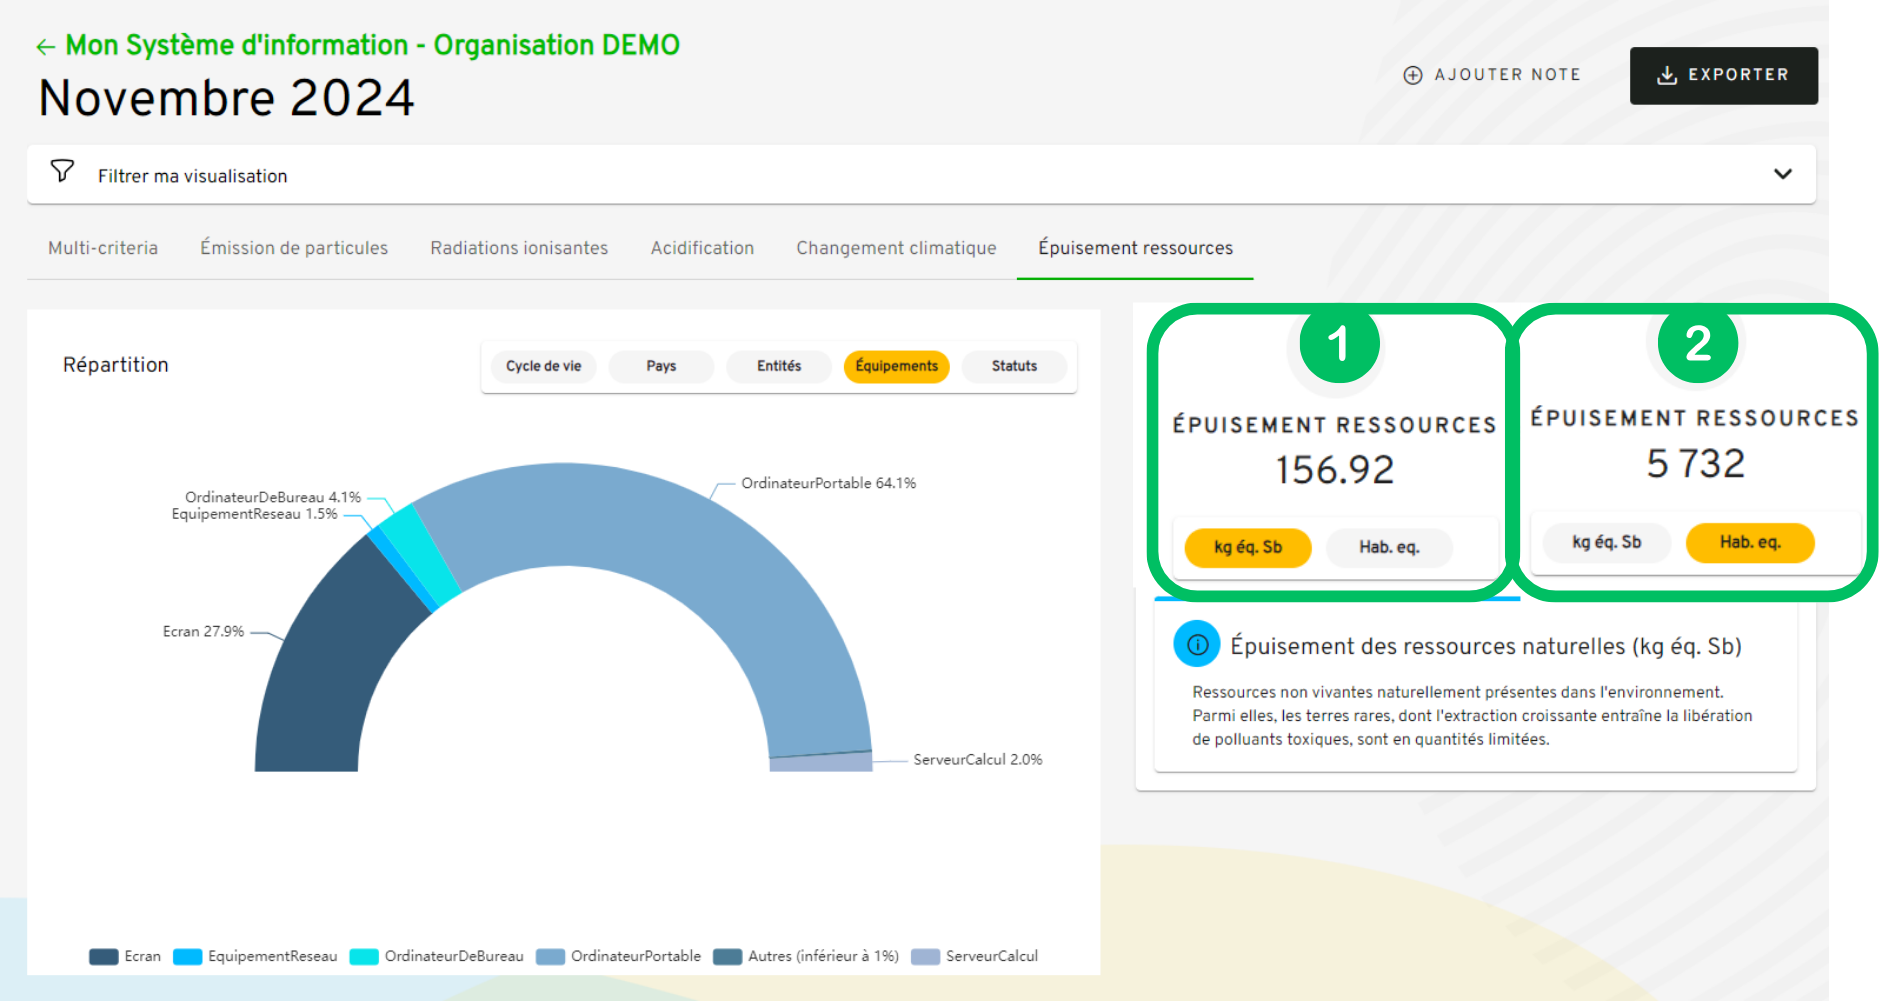This screenshot has width=1879, height=1002.
Task: Click the EquipementReseau 1.5% chart label
Action: tap(254, 514)
